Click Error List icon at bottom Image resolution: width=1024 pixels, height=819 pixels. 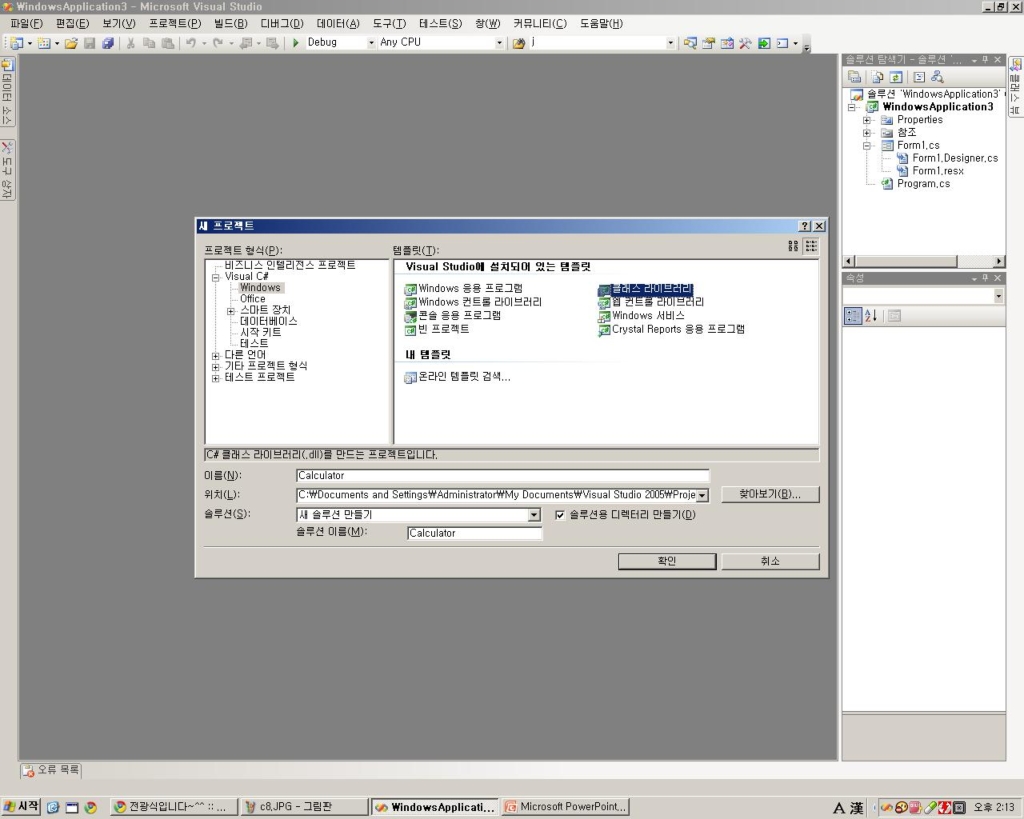pyautogui.click(x=28, y=771)
